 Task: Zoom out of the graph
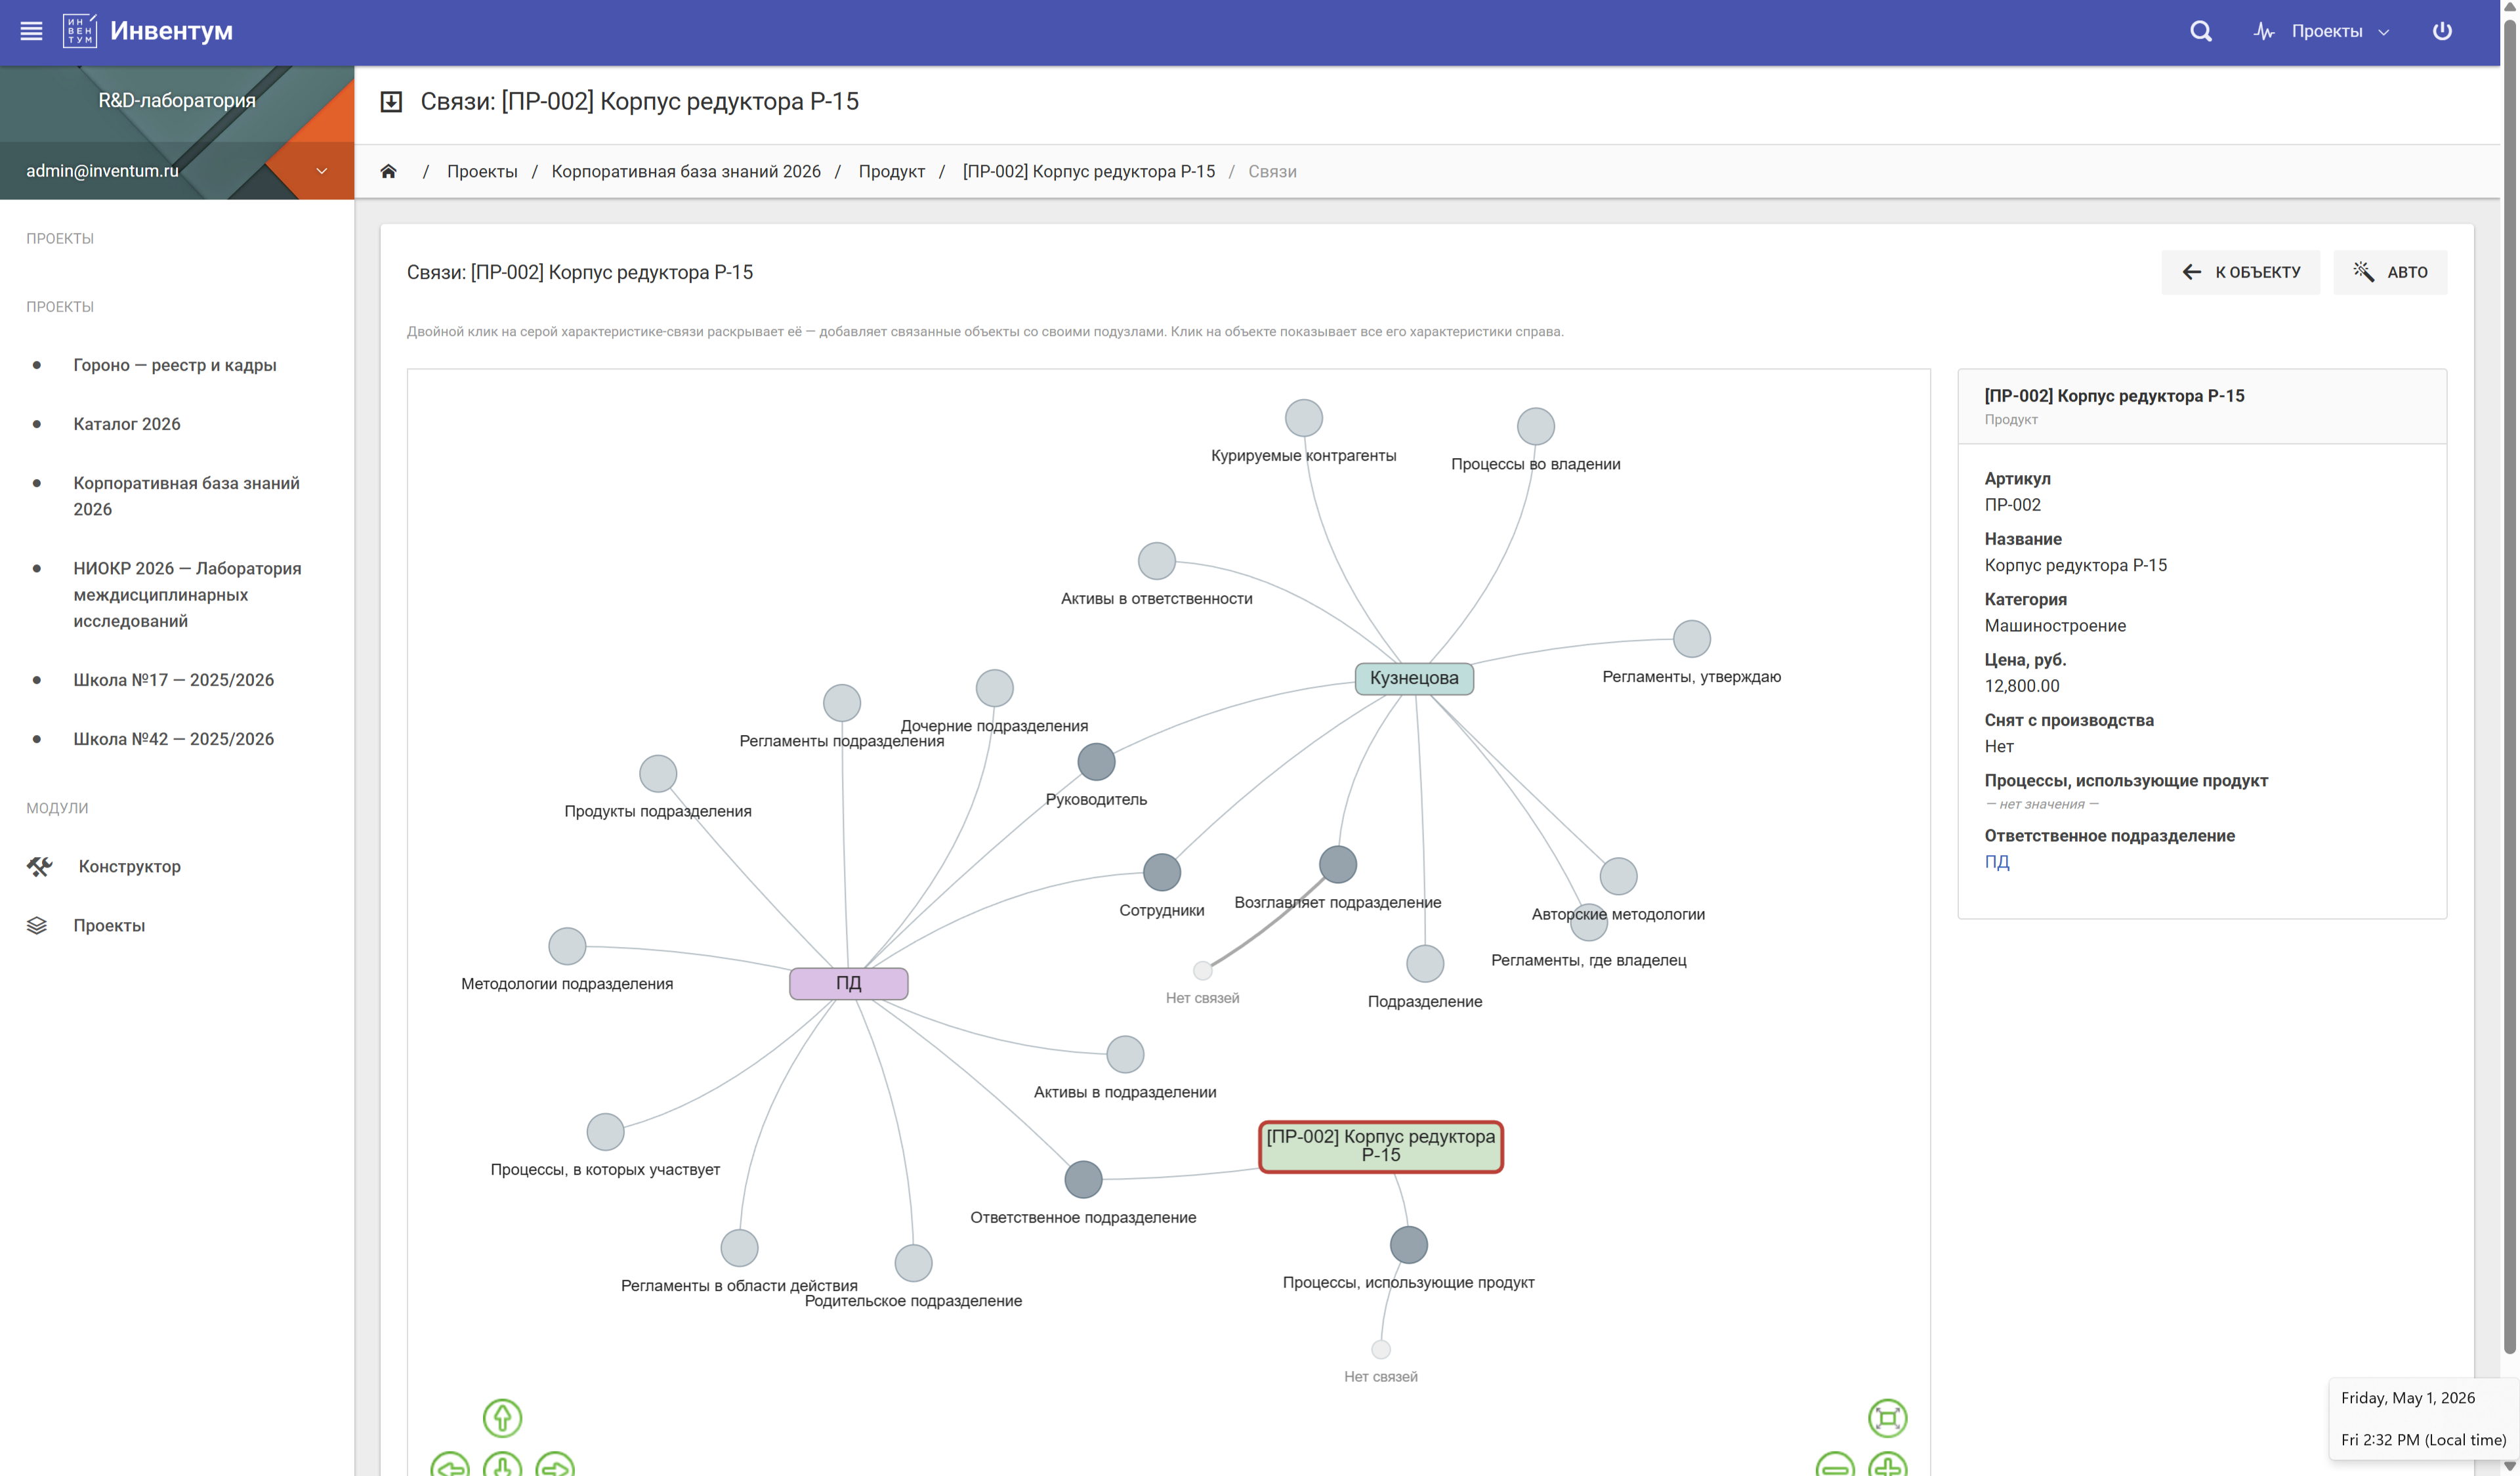click(1835, 1466)
